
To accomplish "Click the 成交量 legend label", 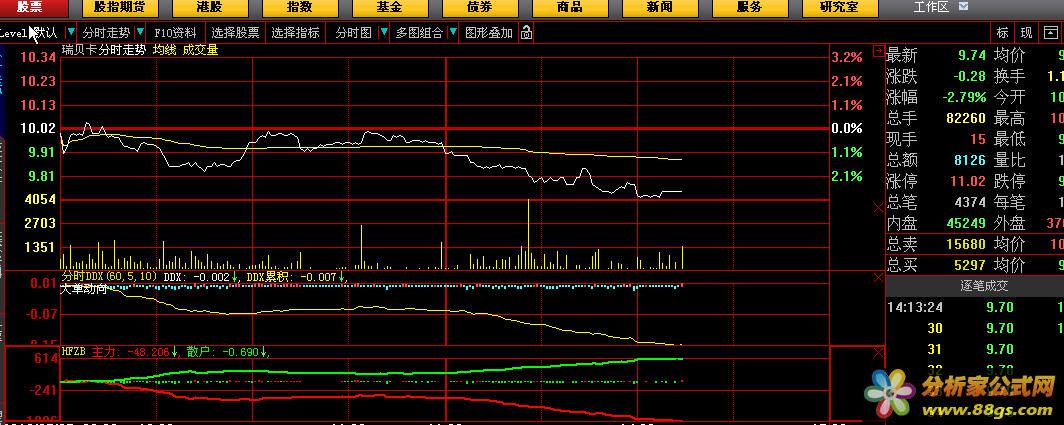I will 200,50.
